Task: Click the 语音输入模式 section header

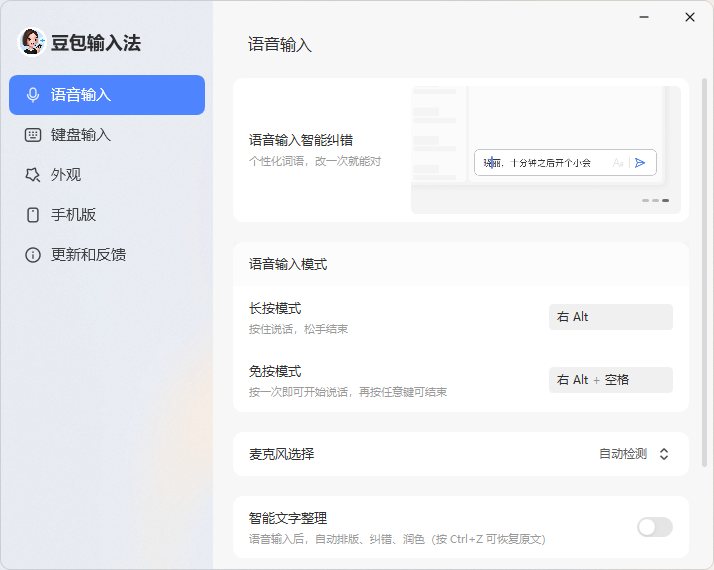Action: click(x=288, y=264)
